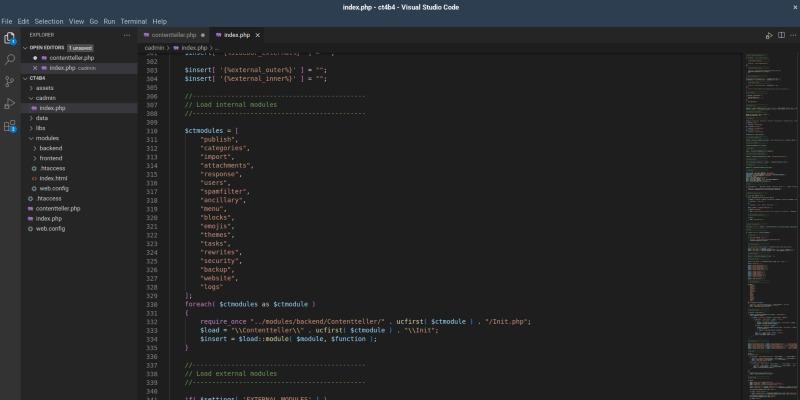This screenshot has width=800, height=400.
Task: Open the Extensions view
Action: point(10,126)
